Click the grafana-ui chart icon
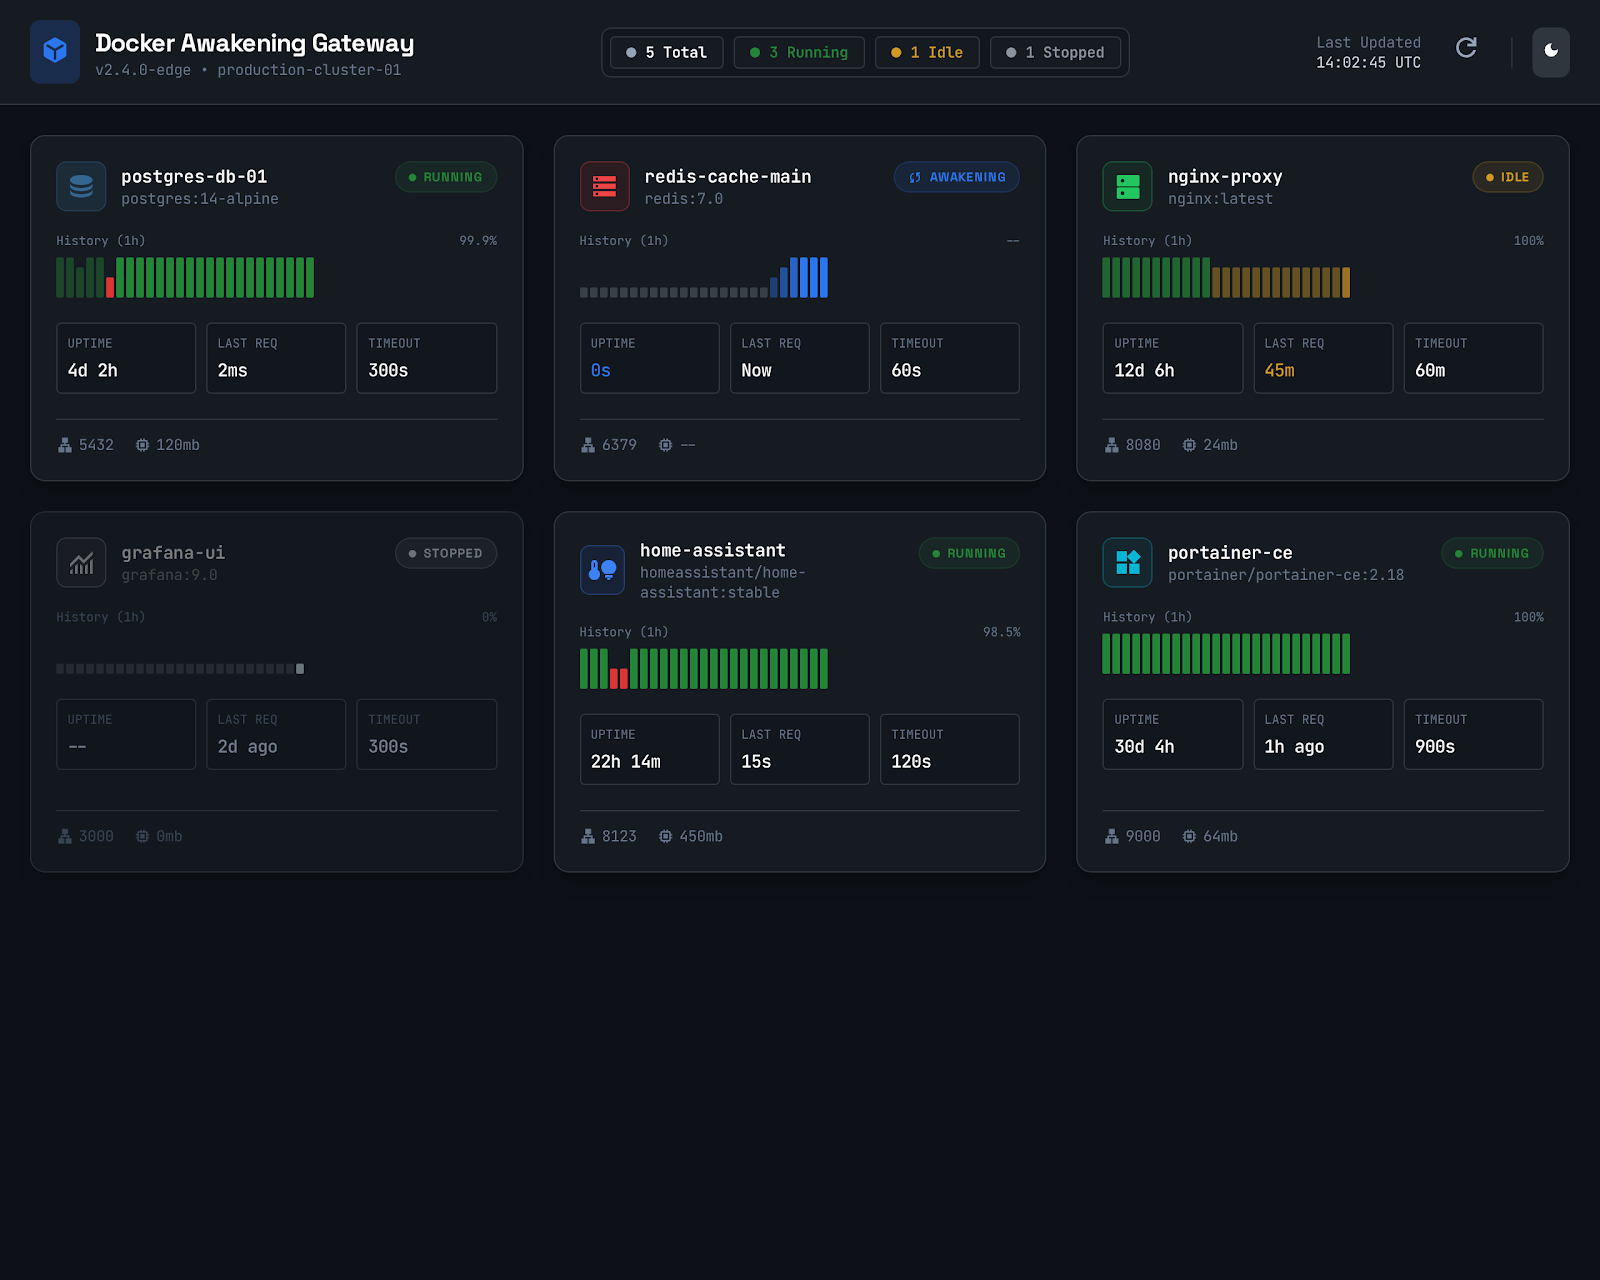The height and width of the screenshot is (1280, 1600). pyautogui.click(x=81, y=562)
